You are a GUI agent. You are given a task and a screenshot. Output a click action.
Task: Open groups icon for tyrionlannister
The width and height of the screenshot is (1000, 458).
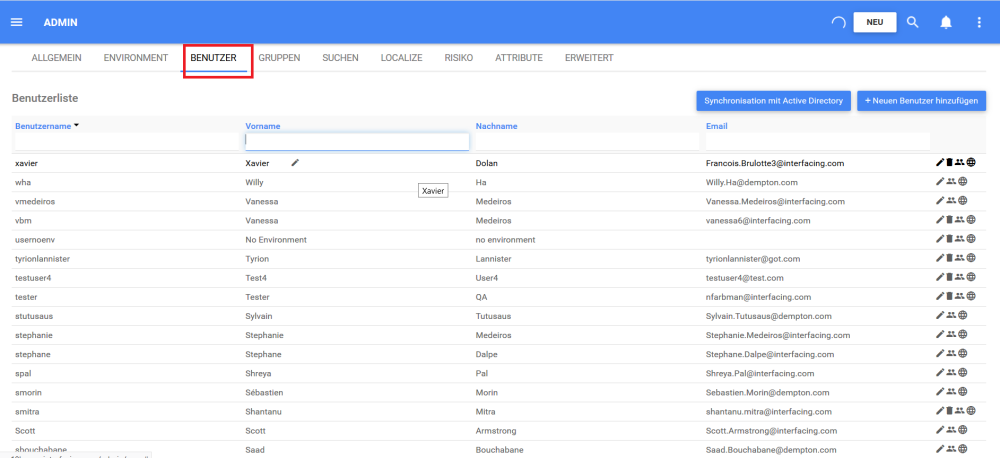pos(959,258)
